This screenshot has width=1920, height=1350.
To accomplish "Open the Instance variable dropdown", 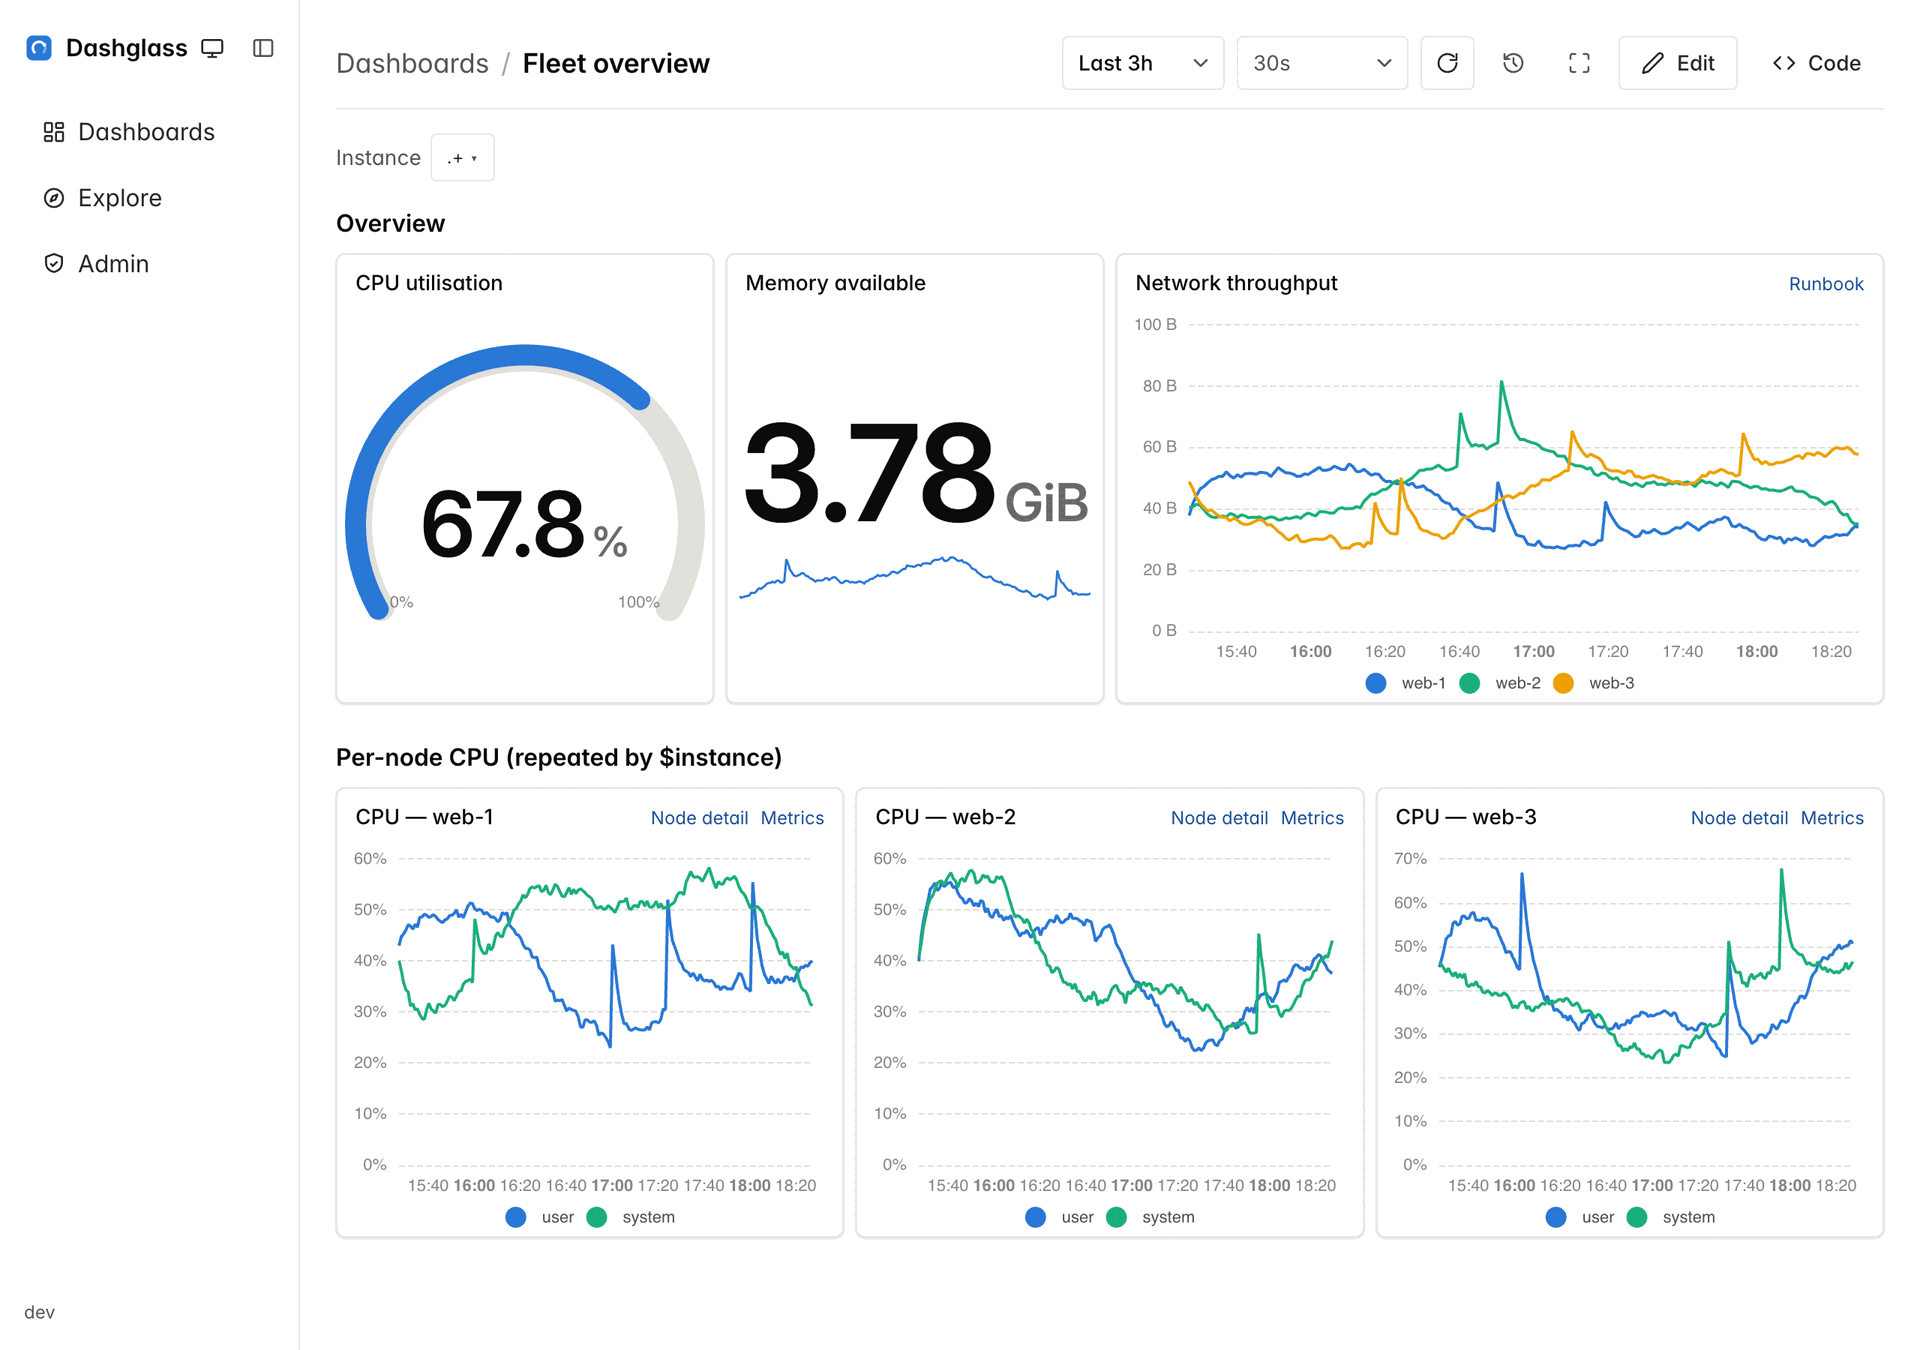I will (462, 158).
